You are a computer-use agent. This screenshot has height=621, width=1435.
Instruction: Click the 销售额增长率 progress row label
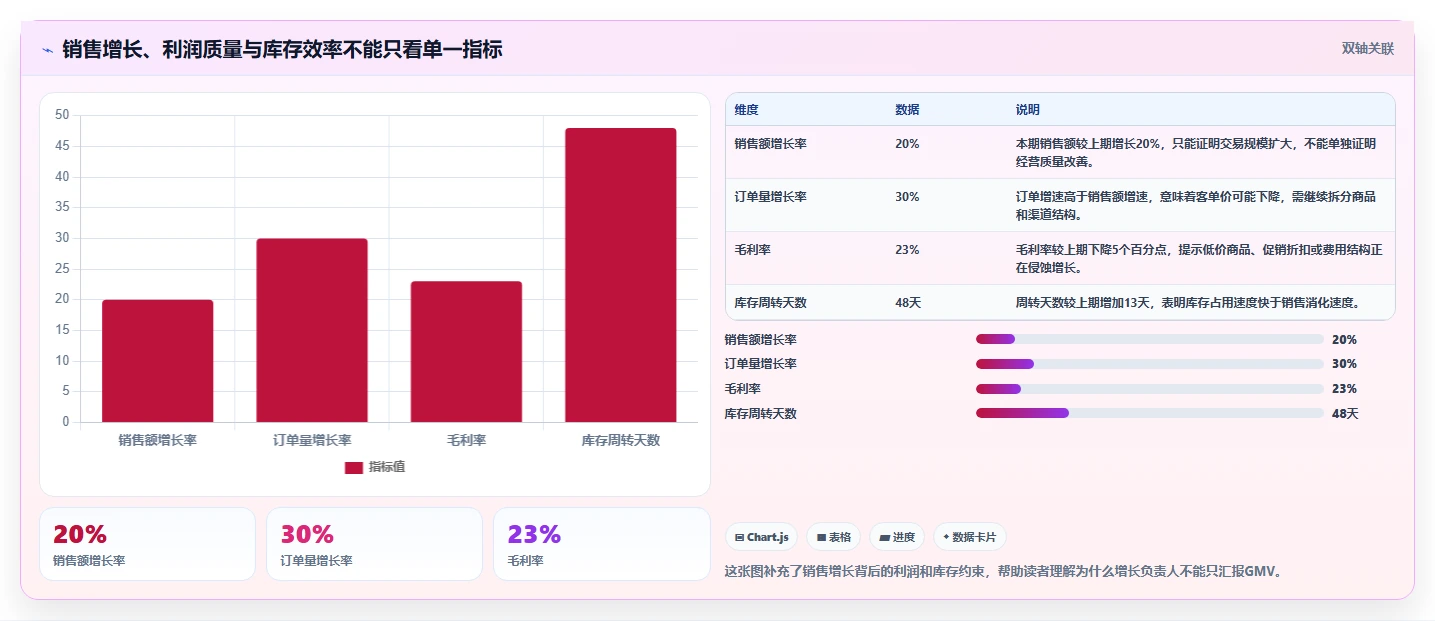[761, 340]
